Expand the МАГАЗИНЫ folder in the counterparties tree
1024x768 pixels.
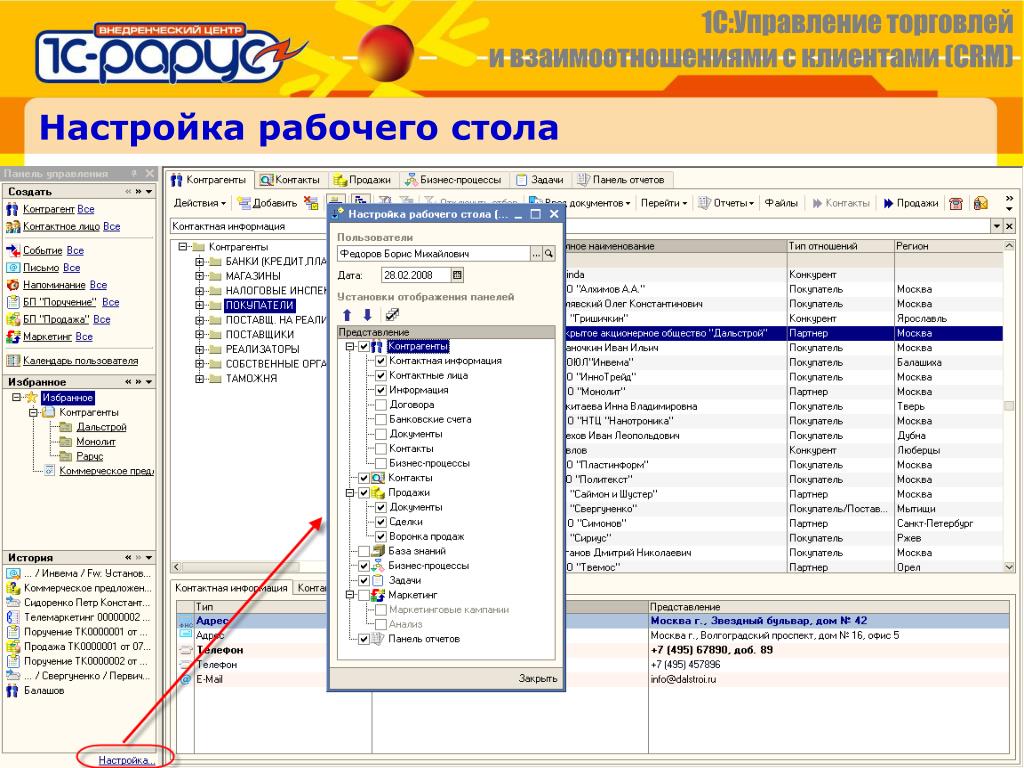tap(200, 276)
